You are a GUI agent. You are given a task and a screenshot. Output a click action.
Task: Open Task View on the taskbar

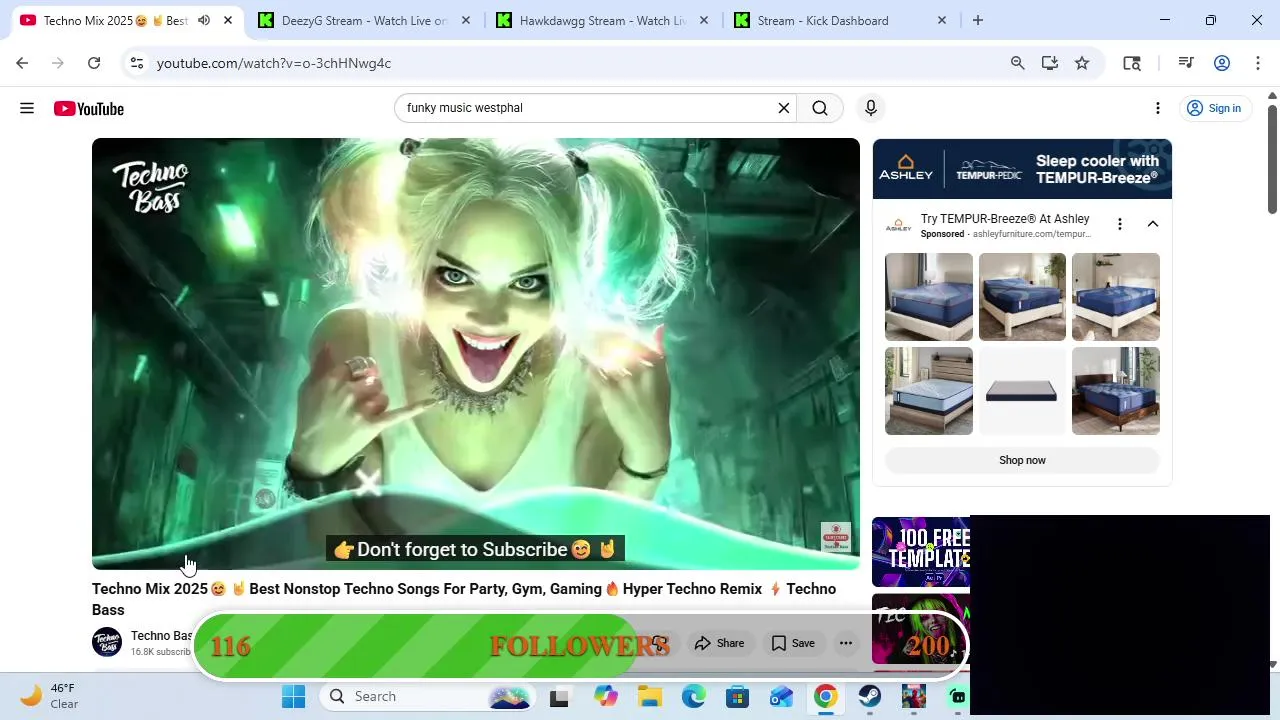tap(559, 696)
